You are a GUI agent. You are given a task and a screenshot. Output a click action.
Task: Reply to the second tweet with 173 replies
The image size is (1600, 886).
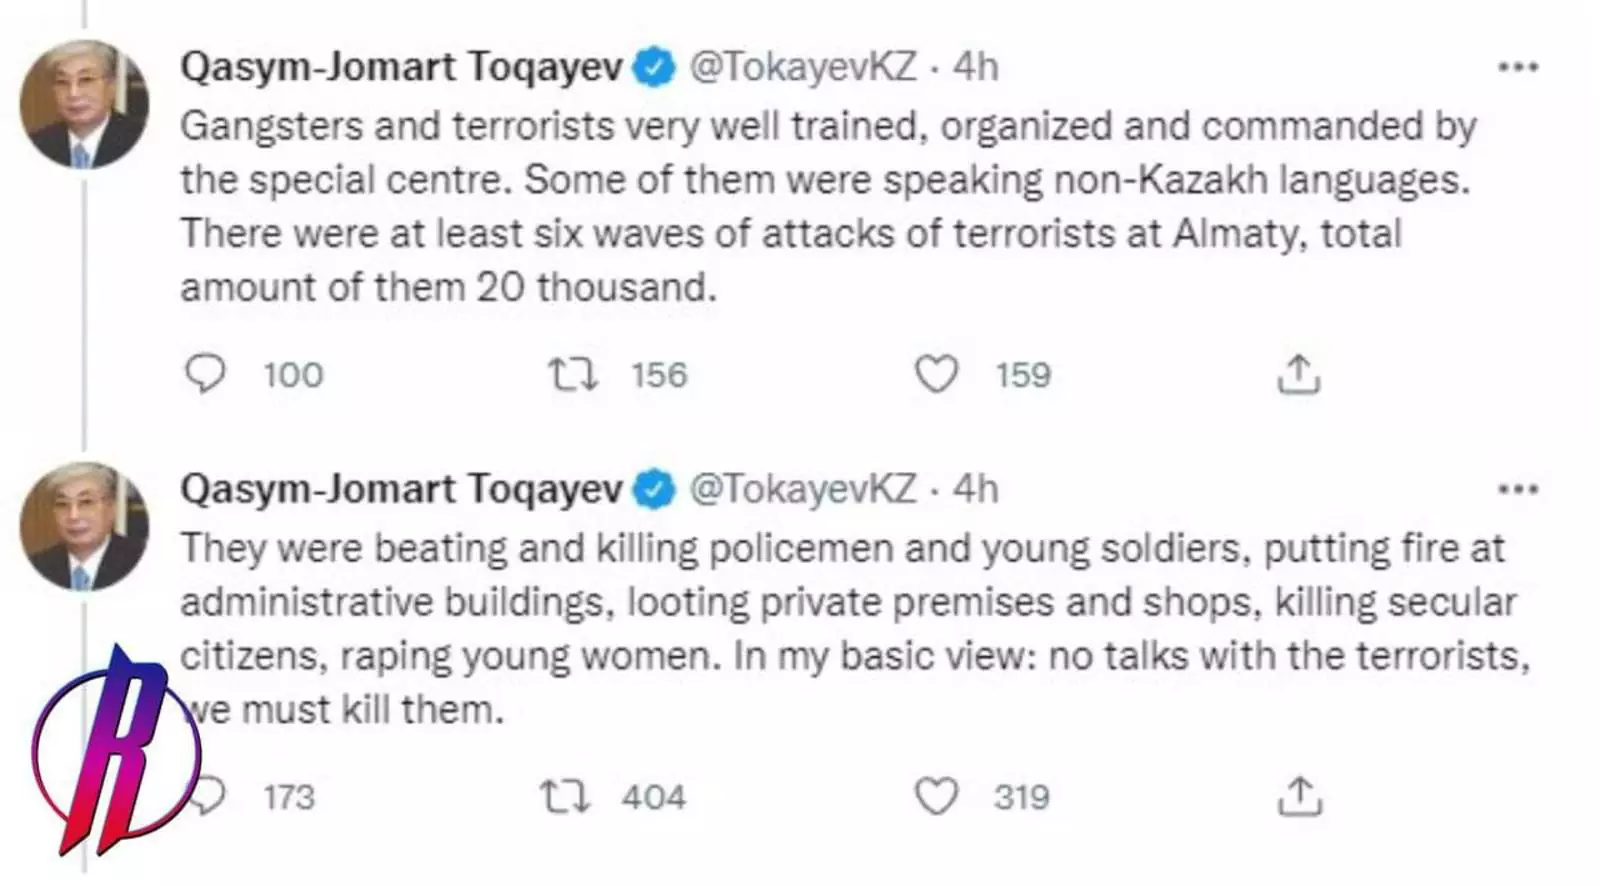pyautogui.click(x=210, y=797)
